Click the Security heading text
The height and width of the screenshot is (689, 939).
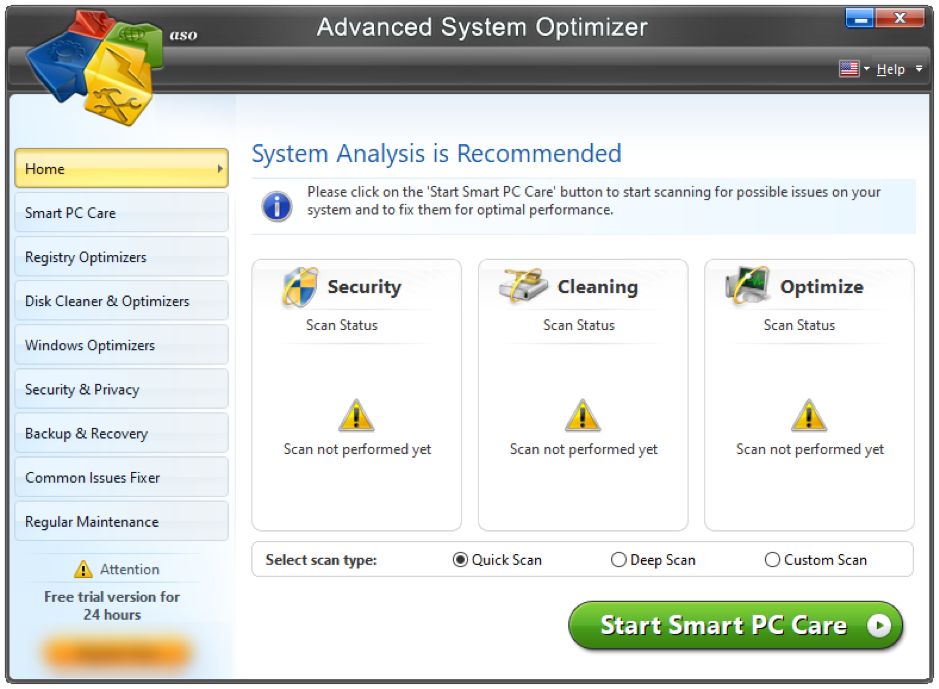pos(364,287)
